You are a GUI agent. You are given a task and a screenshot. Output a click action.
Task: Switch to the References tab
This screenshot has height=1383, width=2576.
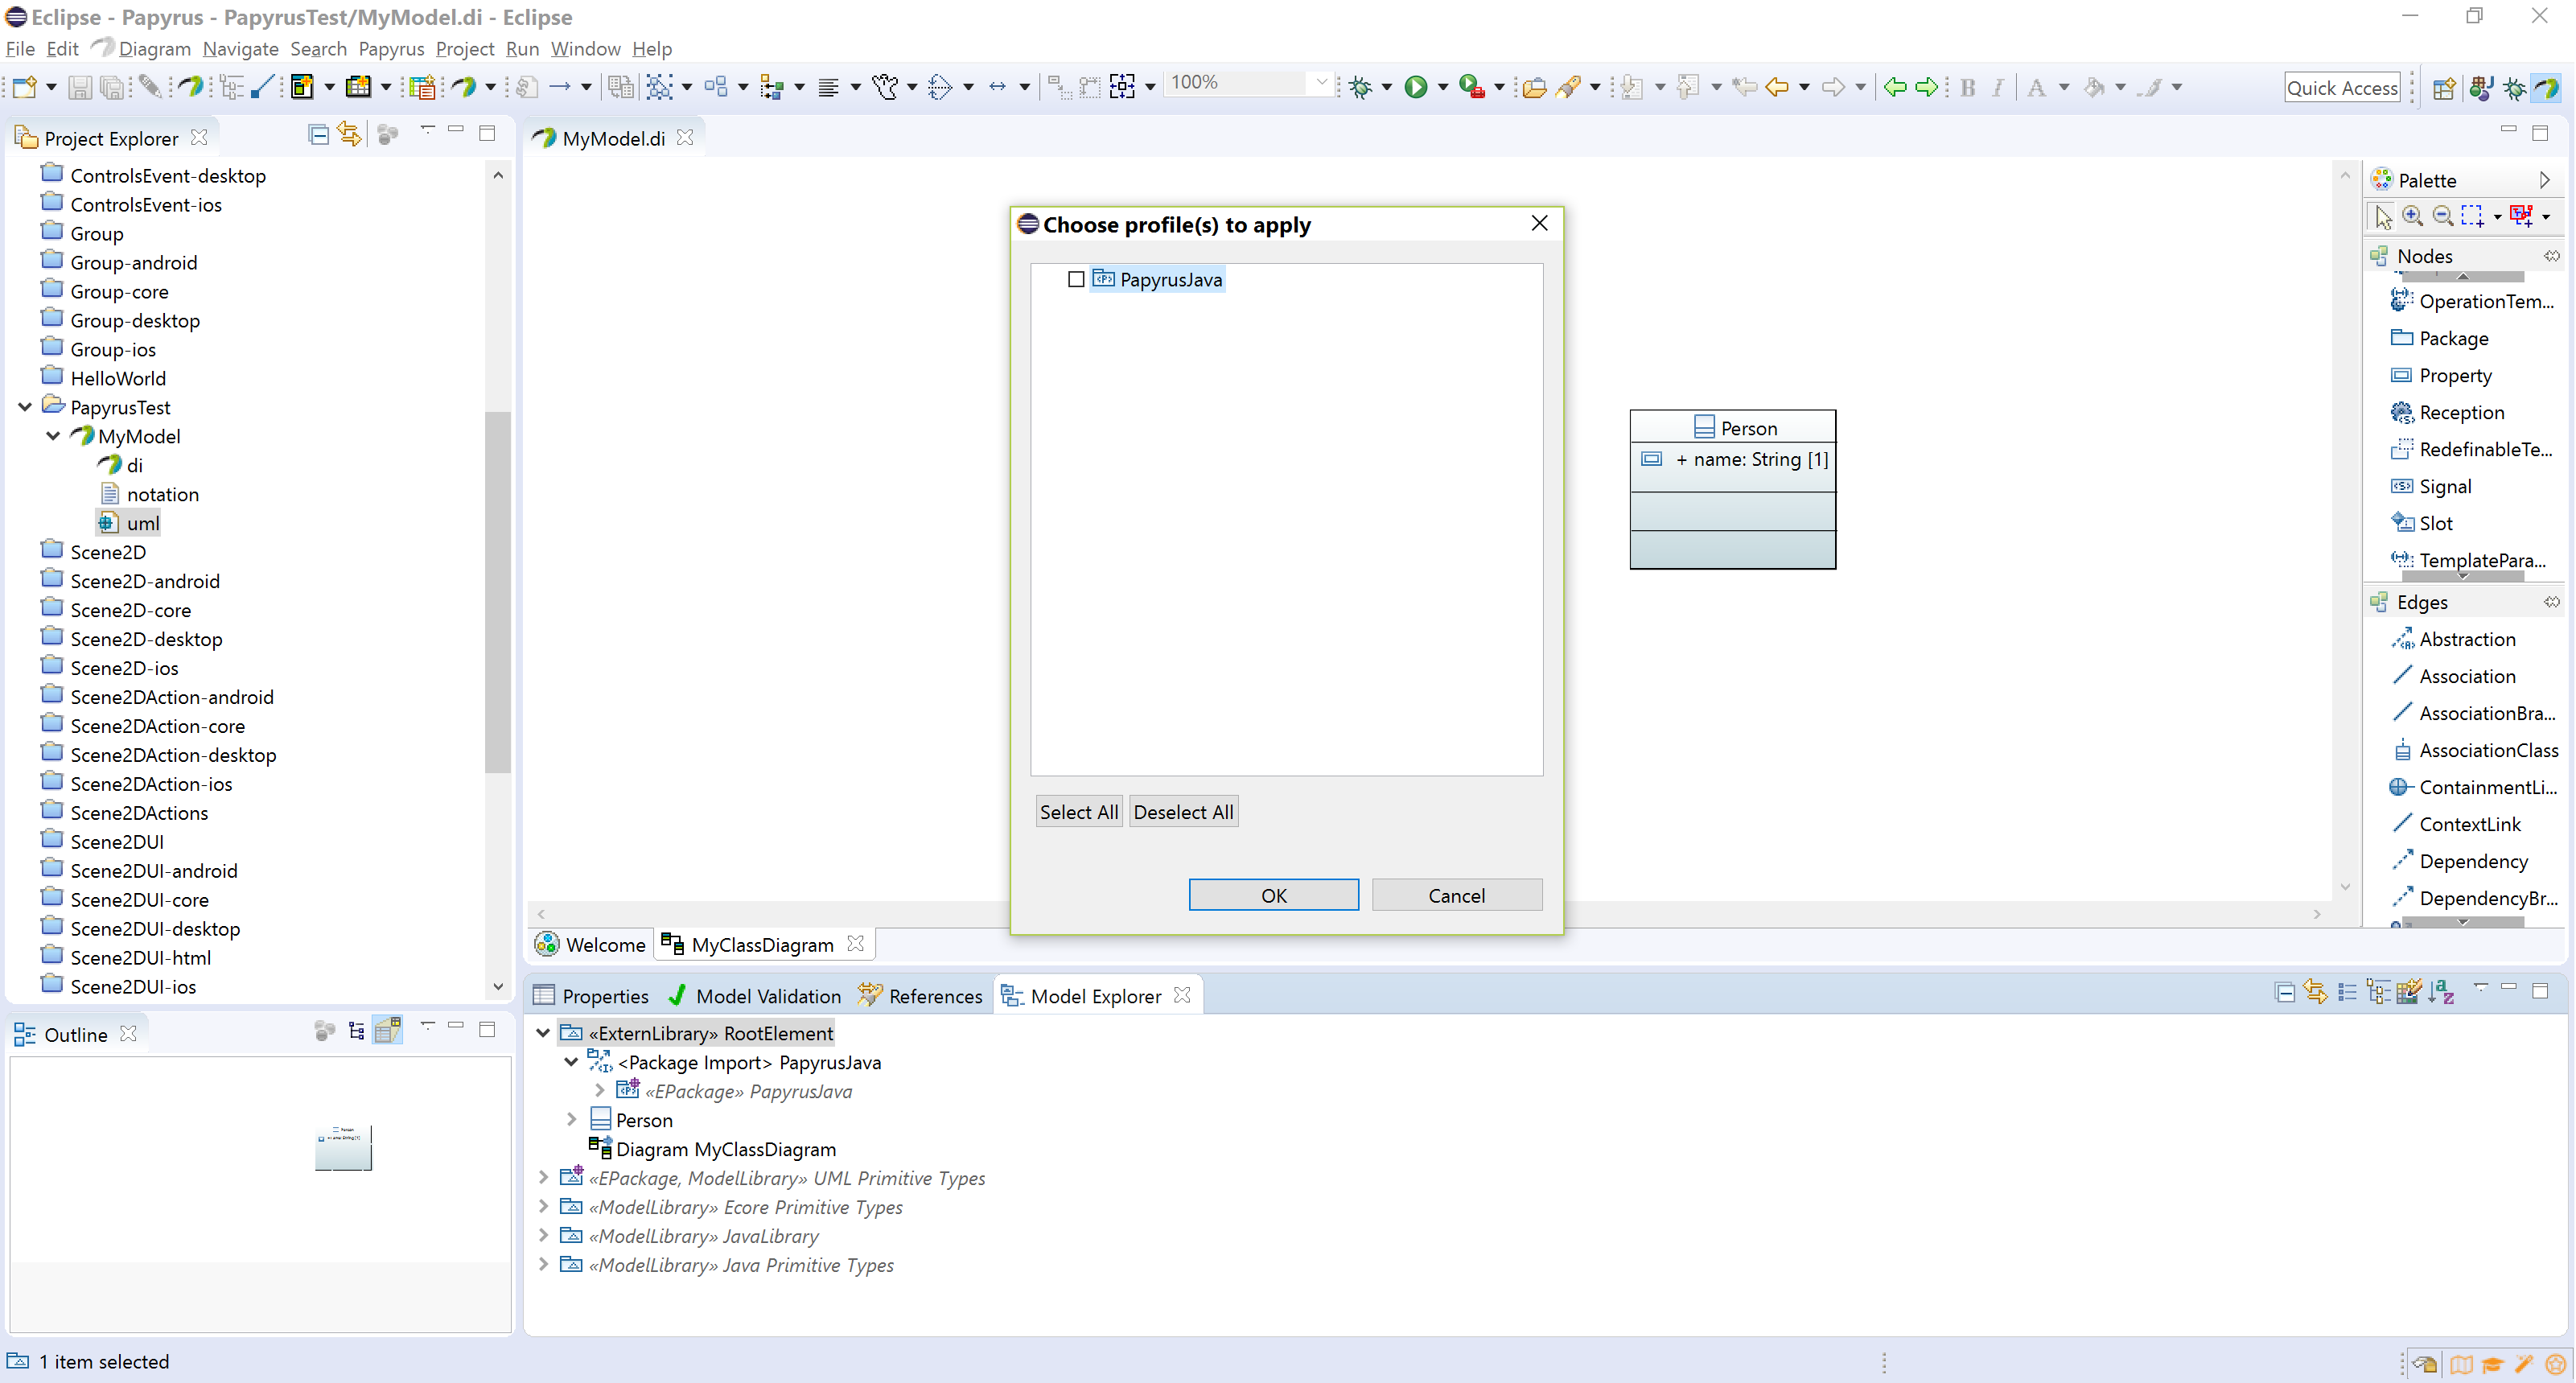point(921,996)
